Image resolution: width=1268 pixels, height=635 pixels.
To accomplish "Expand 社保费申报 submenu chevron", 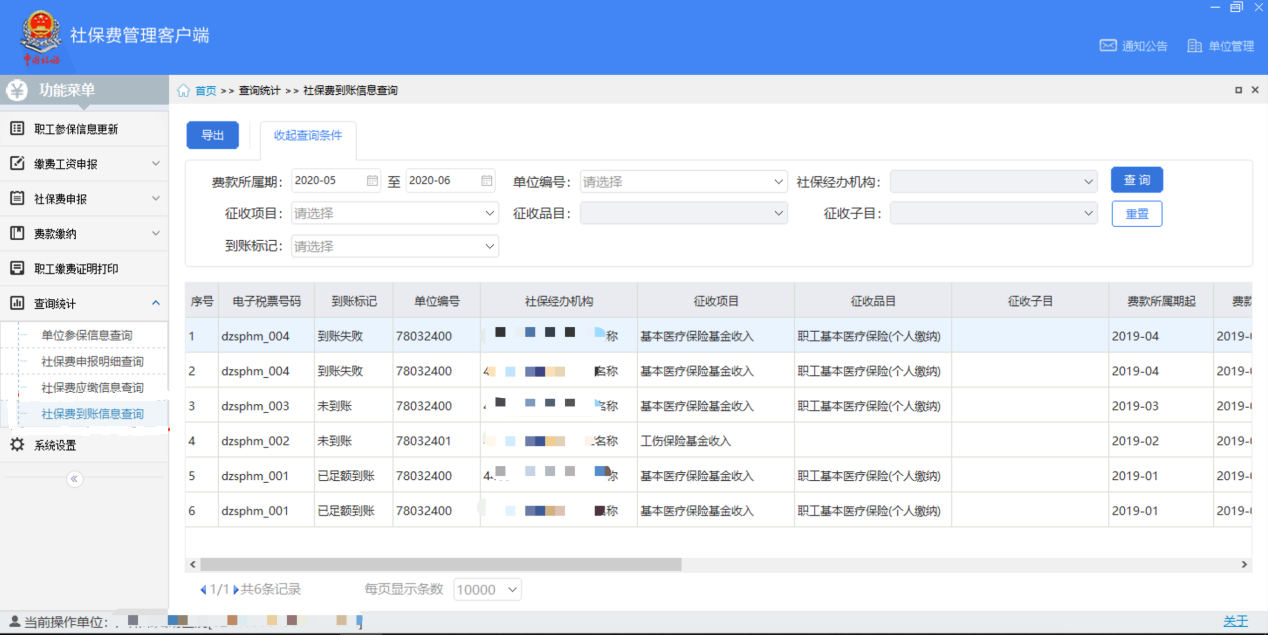I will (156, 198).
